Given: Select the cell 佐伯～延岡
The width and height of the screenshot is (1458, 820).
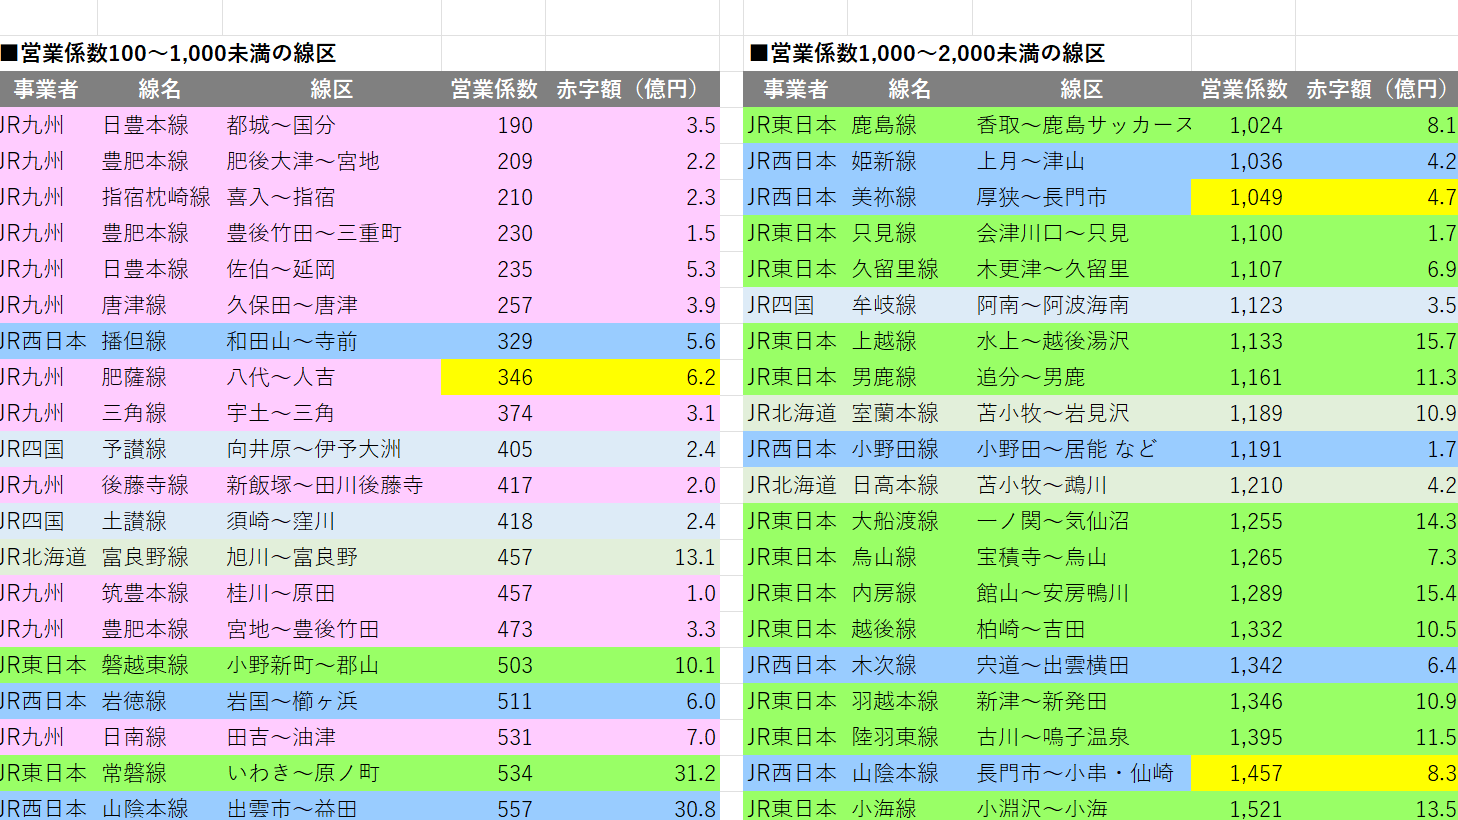Looking at the screenshot, I should [x=332, y=269].
